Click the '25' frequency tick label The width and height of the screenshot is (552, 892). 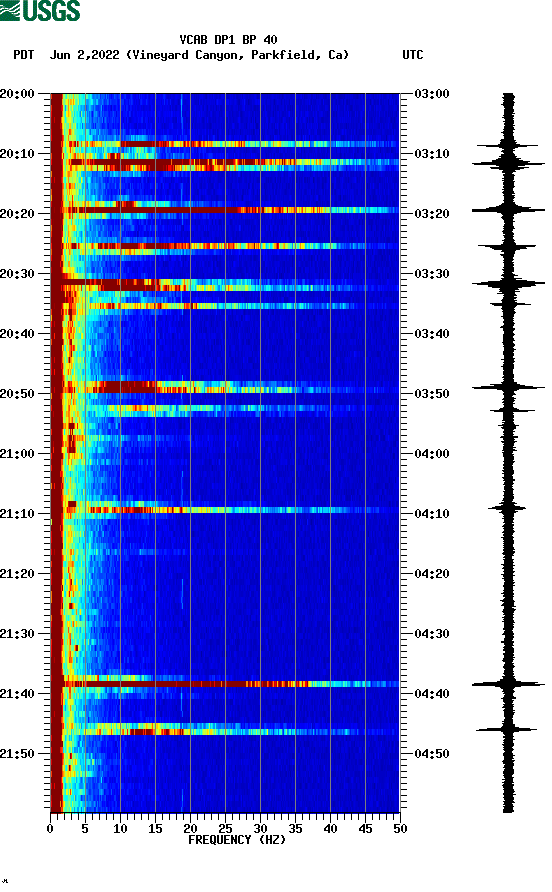point(225,829)
